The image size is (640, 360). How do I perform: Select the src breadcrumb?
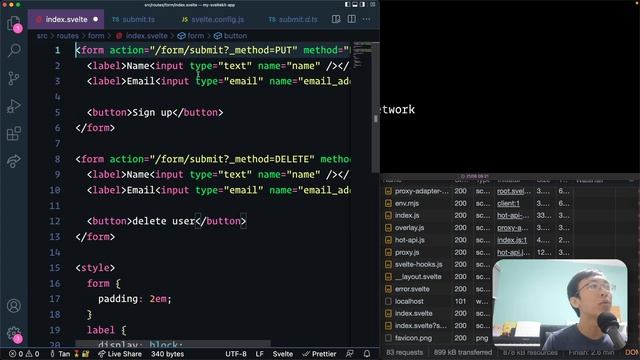[x=42, y=36]
